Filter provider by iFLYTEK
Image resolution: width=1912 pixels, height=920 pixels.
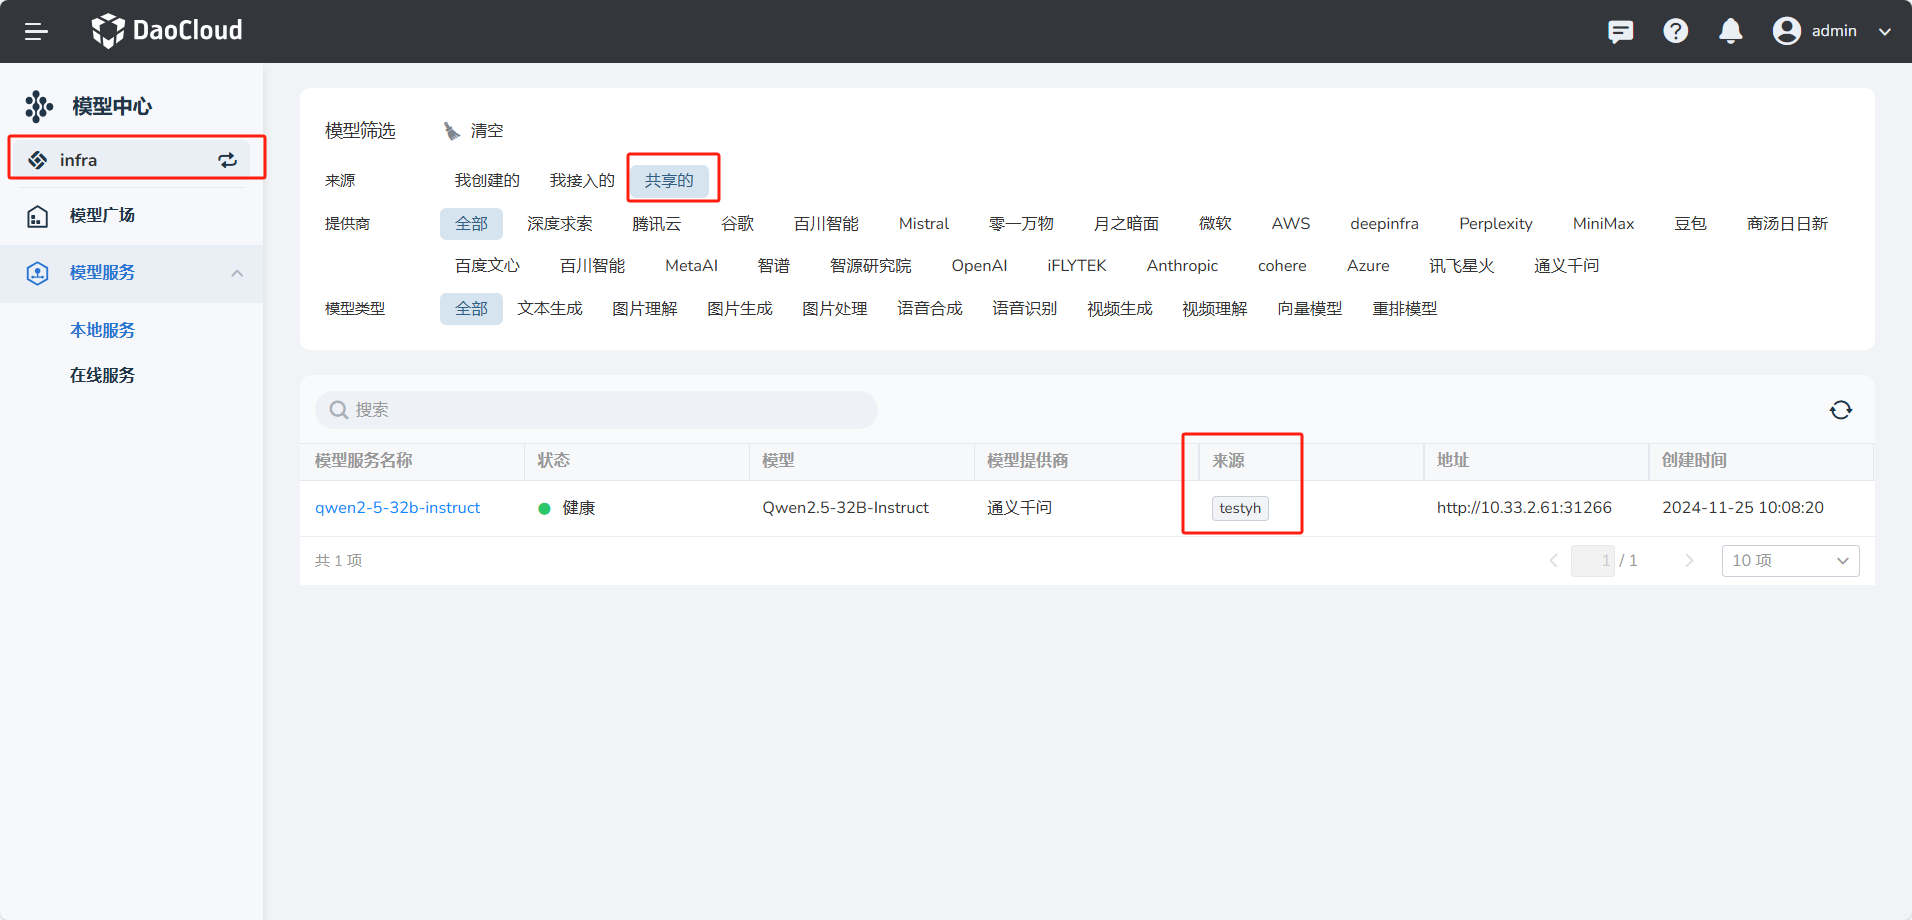(1076, 266)
